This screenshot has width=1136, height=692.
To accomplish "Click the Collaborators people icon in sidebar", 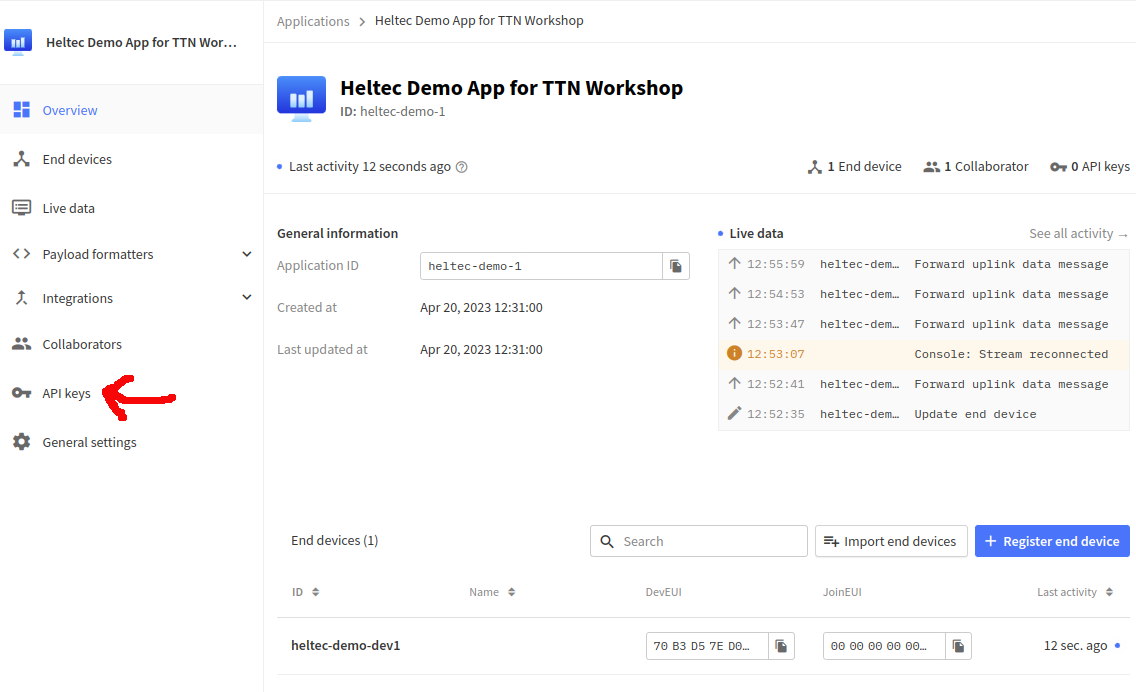I will 22,343.
